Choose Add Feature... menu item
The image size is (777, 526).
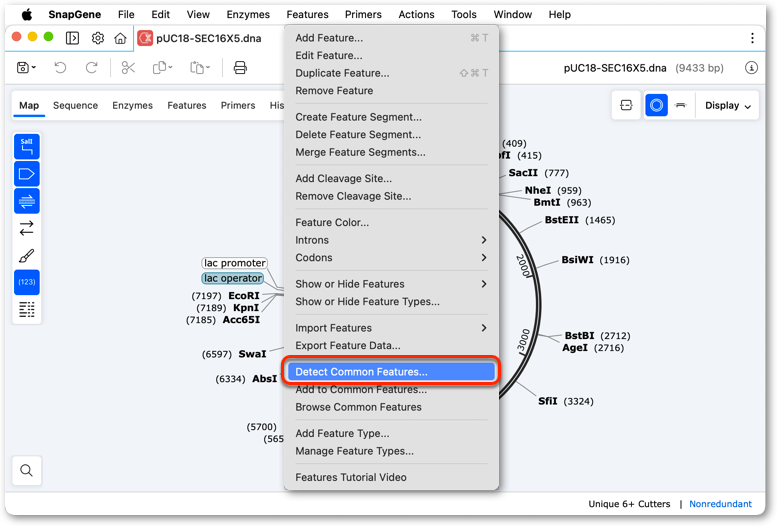tap(391, 38)
